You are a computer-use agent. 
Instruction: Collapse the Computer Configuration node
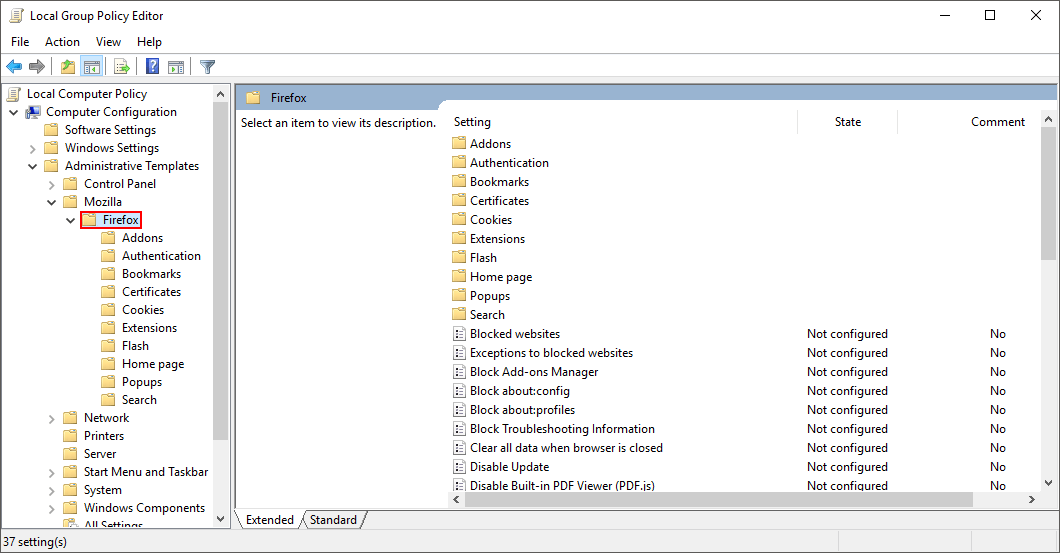coord(14,112)
